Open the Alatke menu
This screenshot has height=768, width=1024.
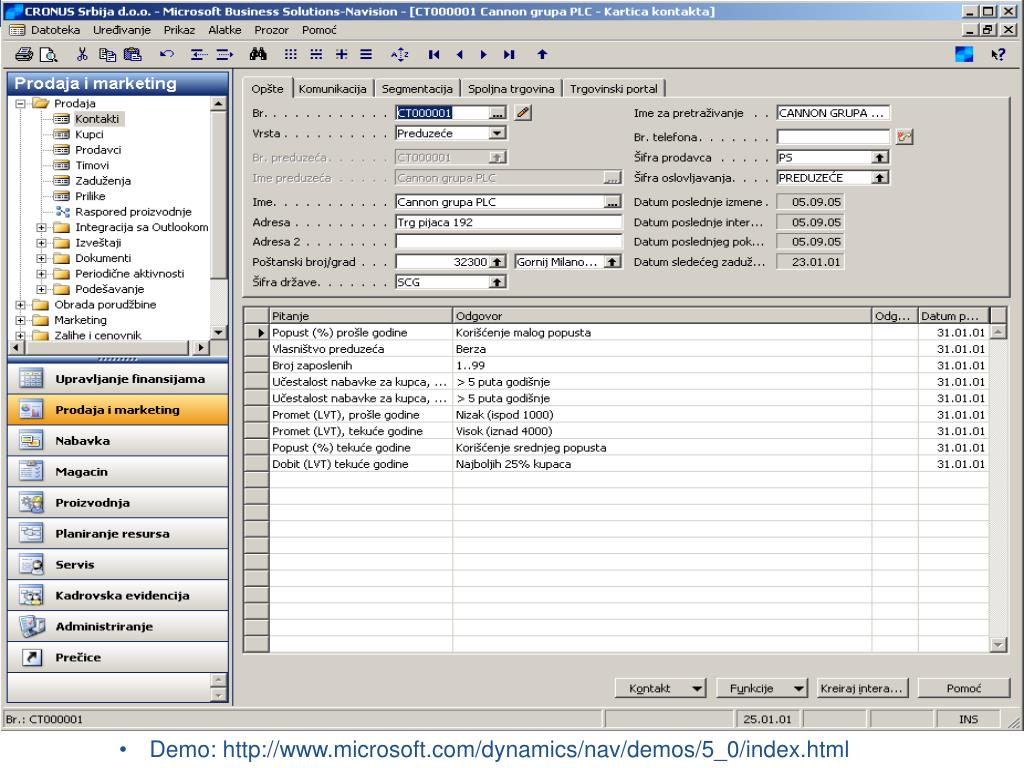(225, 30)
